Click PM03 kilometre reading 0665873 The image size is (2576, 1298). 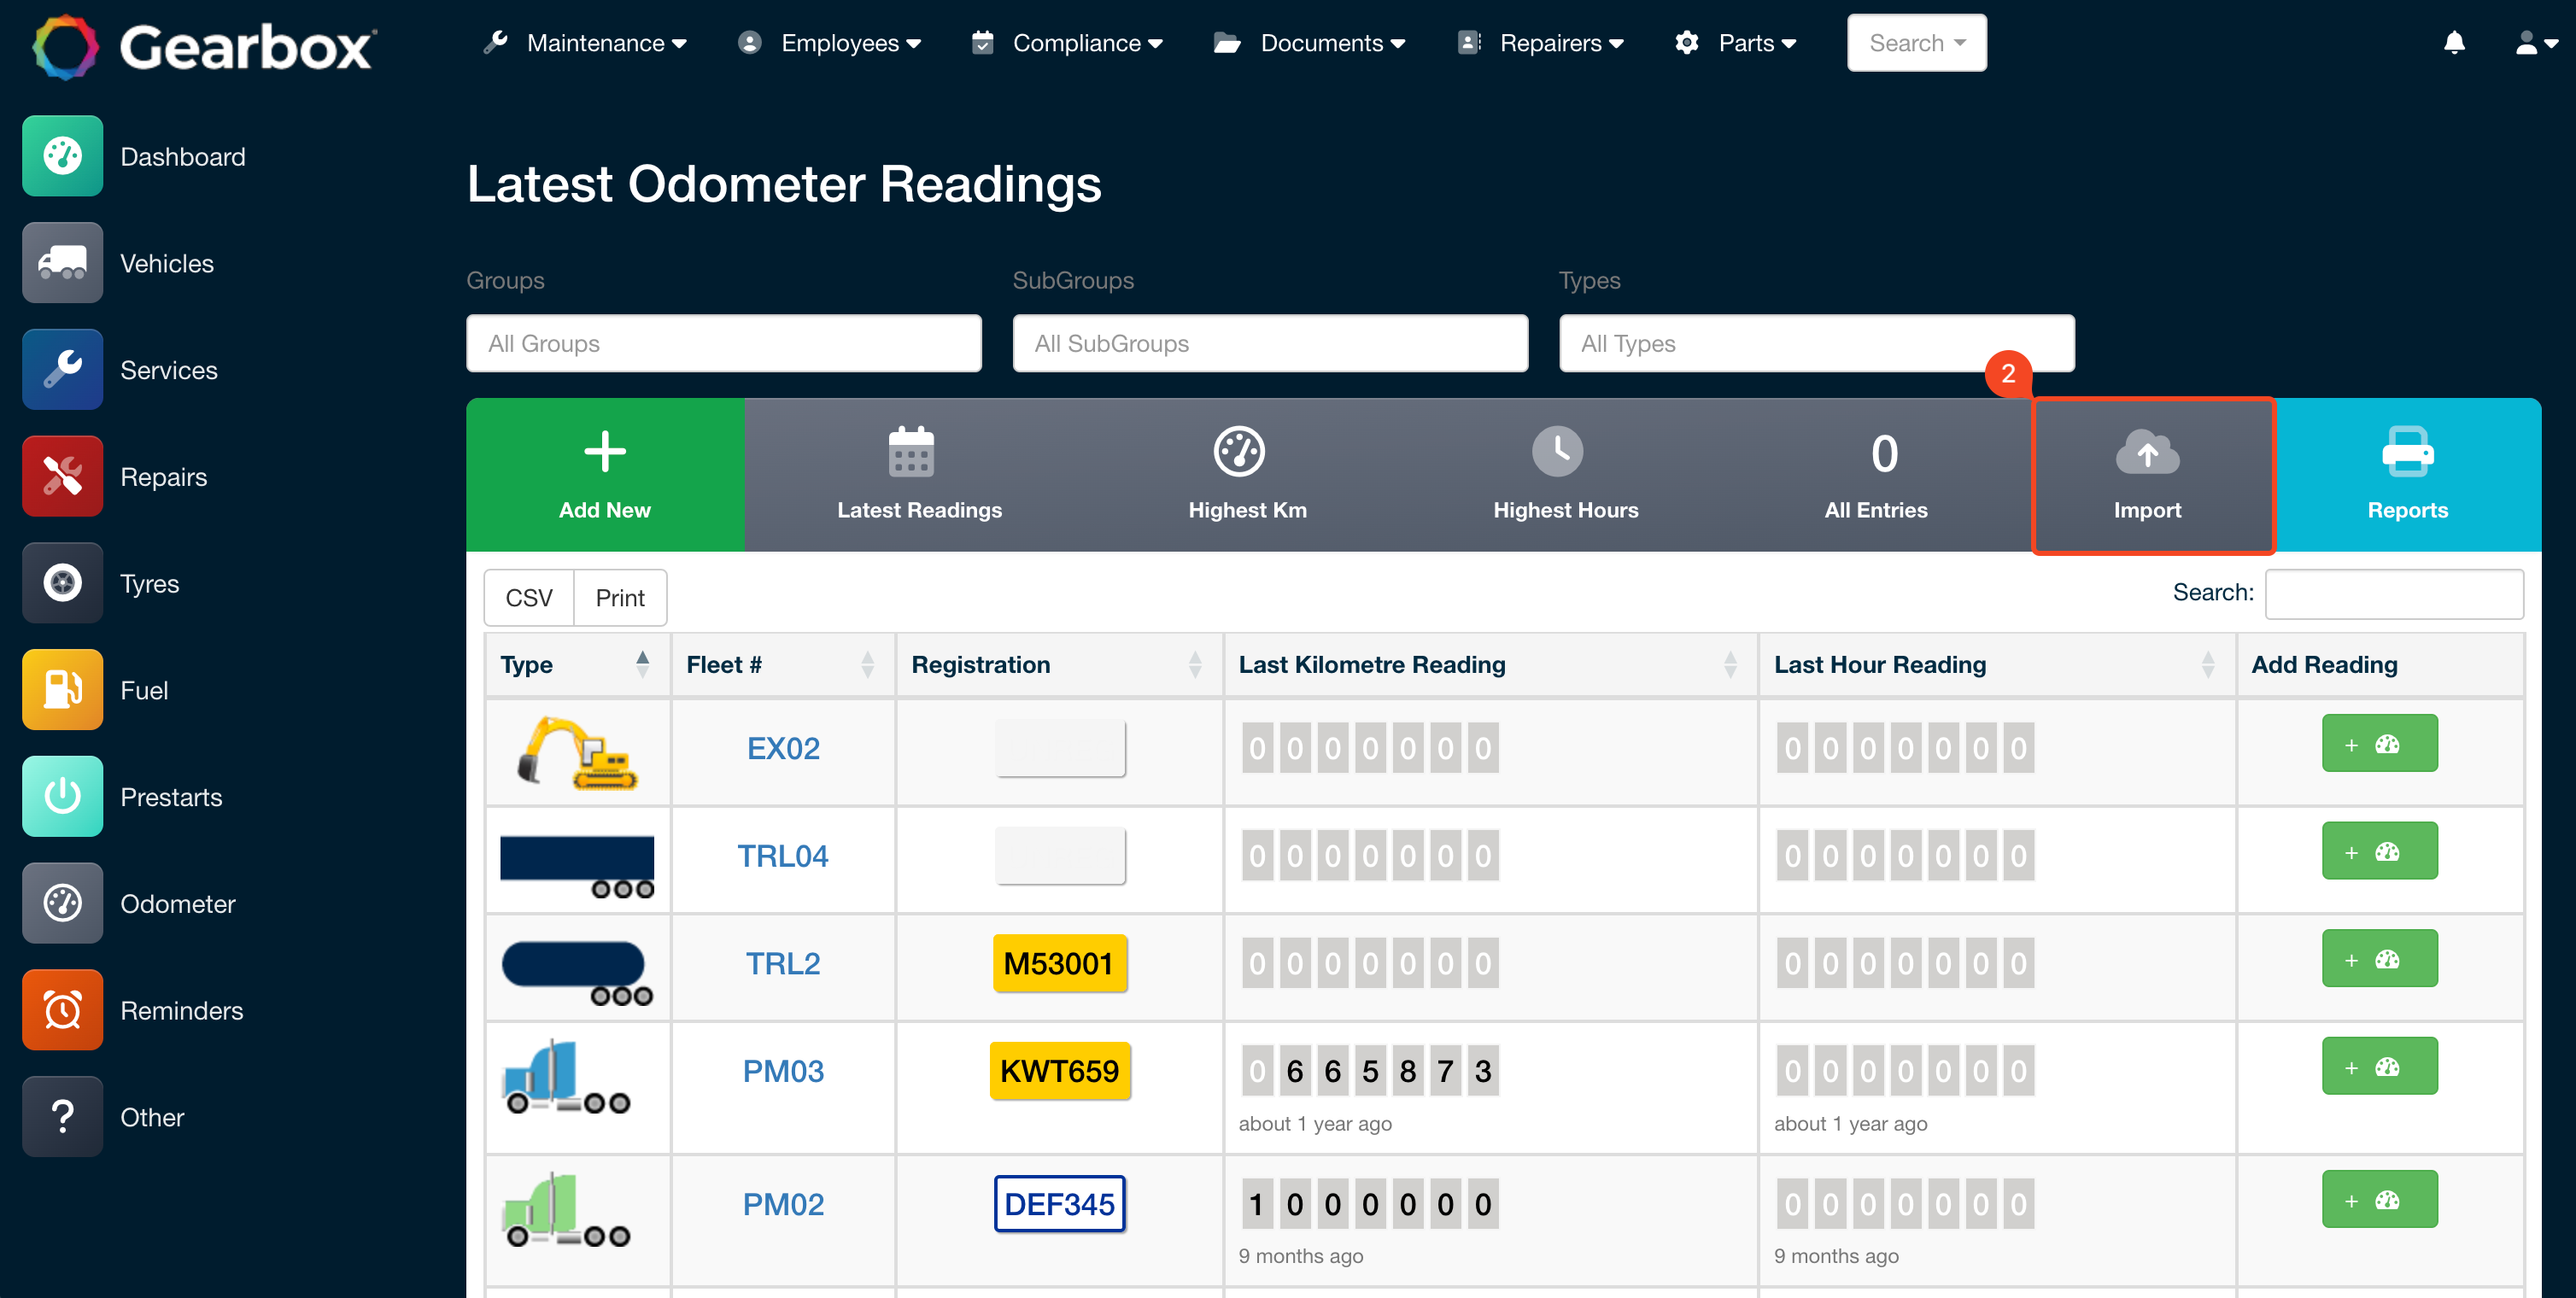(x=1370, y=1071)
